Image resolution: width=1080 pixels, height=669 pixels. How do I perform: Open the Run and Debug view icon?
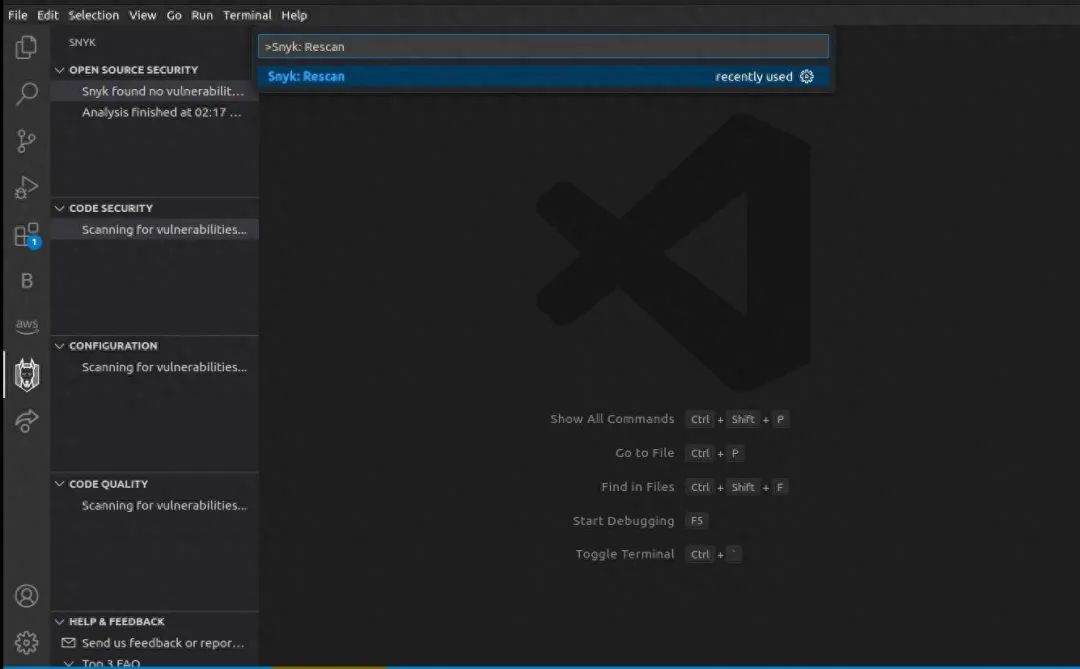click(x=26, y=187)
